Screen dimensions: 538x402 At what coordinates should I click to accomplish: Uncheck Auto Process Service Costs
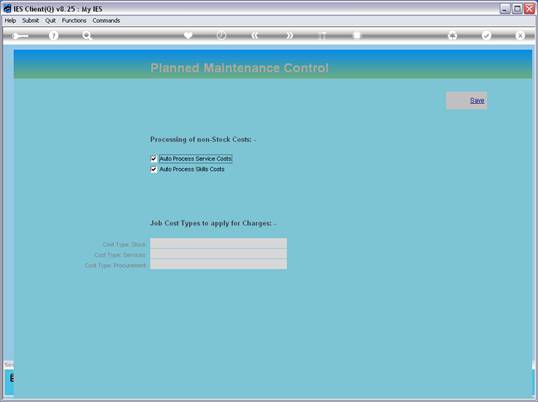point(154,158)
